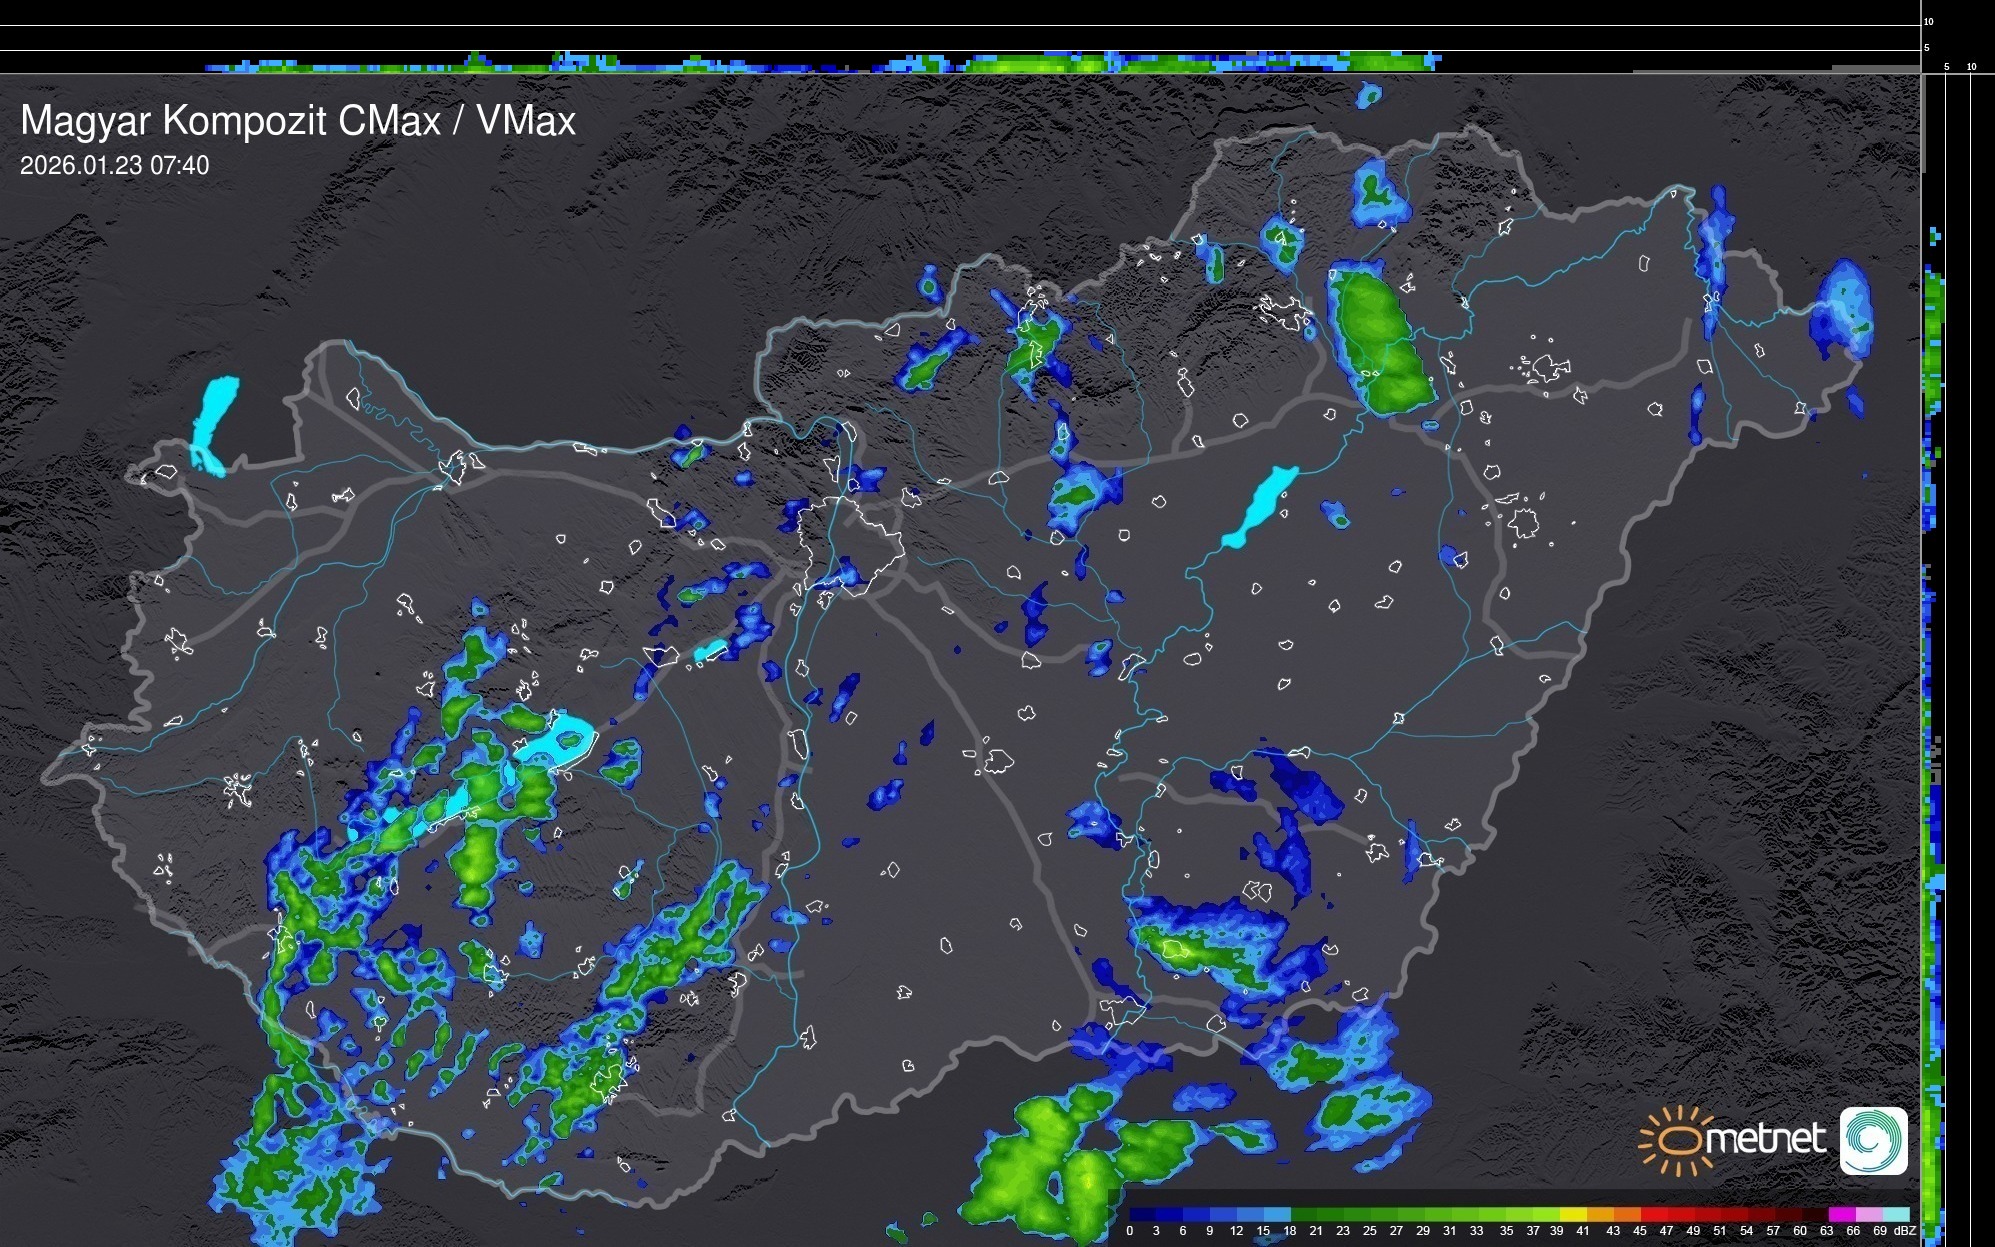1995x1247 pixels.
Task: Click the green 21 dBZ legend swatch
Action: 1330,1214
